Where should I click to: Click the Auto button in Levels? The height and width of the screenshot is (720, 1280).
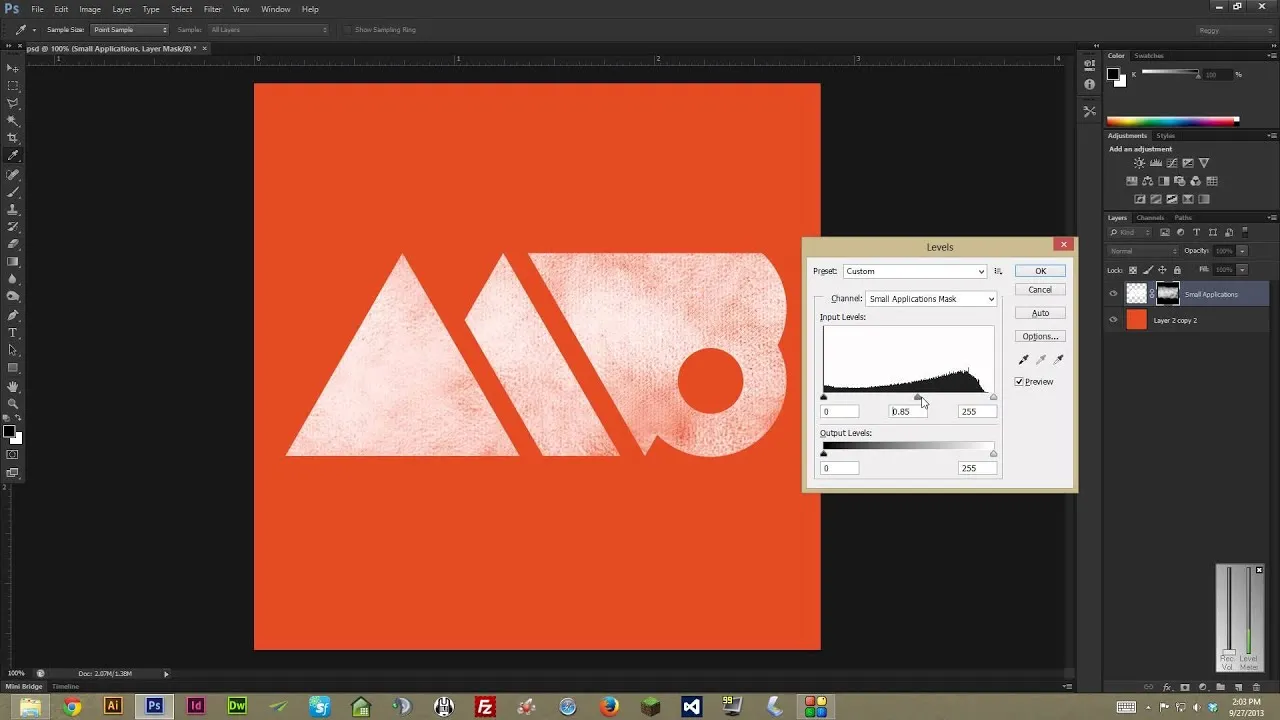coord(1040,312)
